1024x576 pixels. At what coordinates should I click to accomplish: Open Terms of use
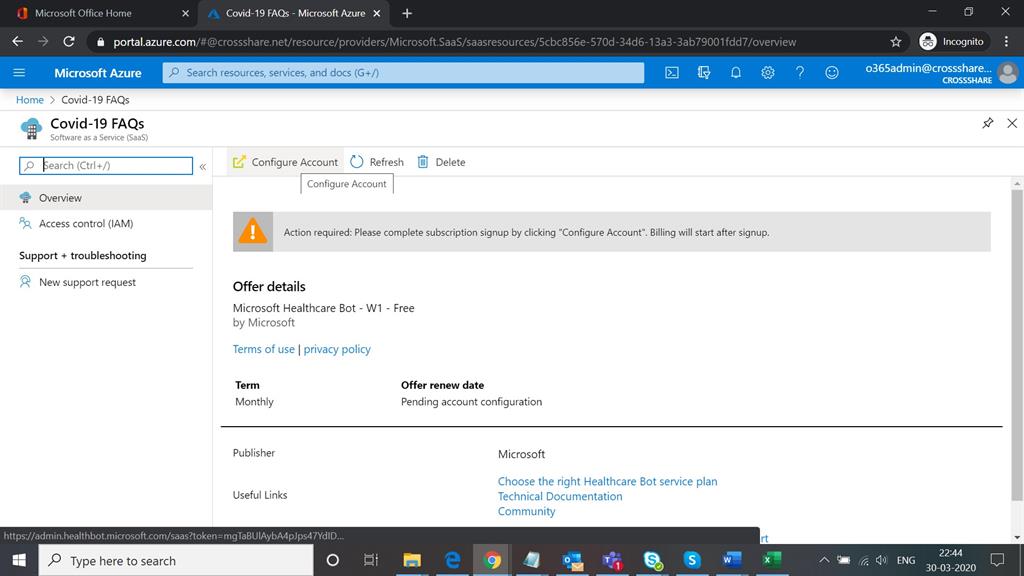[263, 349]
